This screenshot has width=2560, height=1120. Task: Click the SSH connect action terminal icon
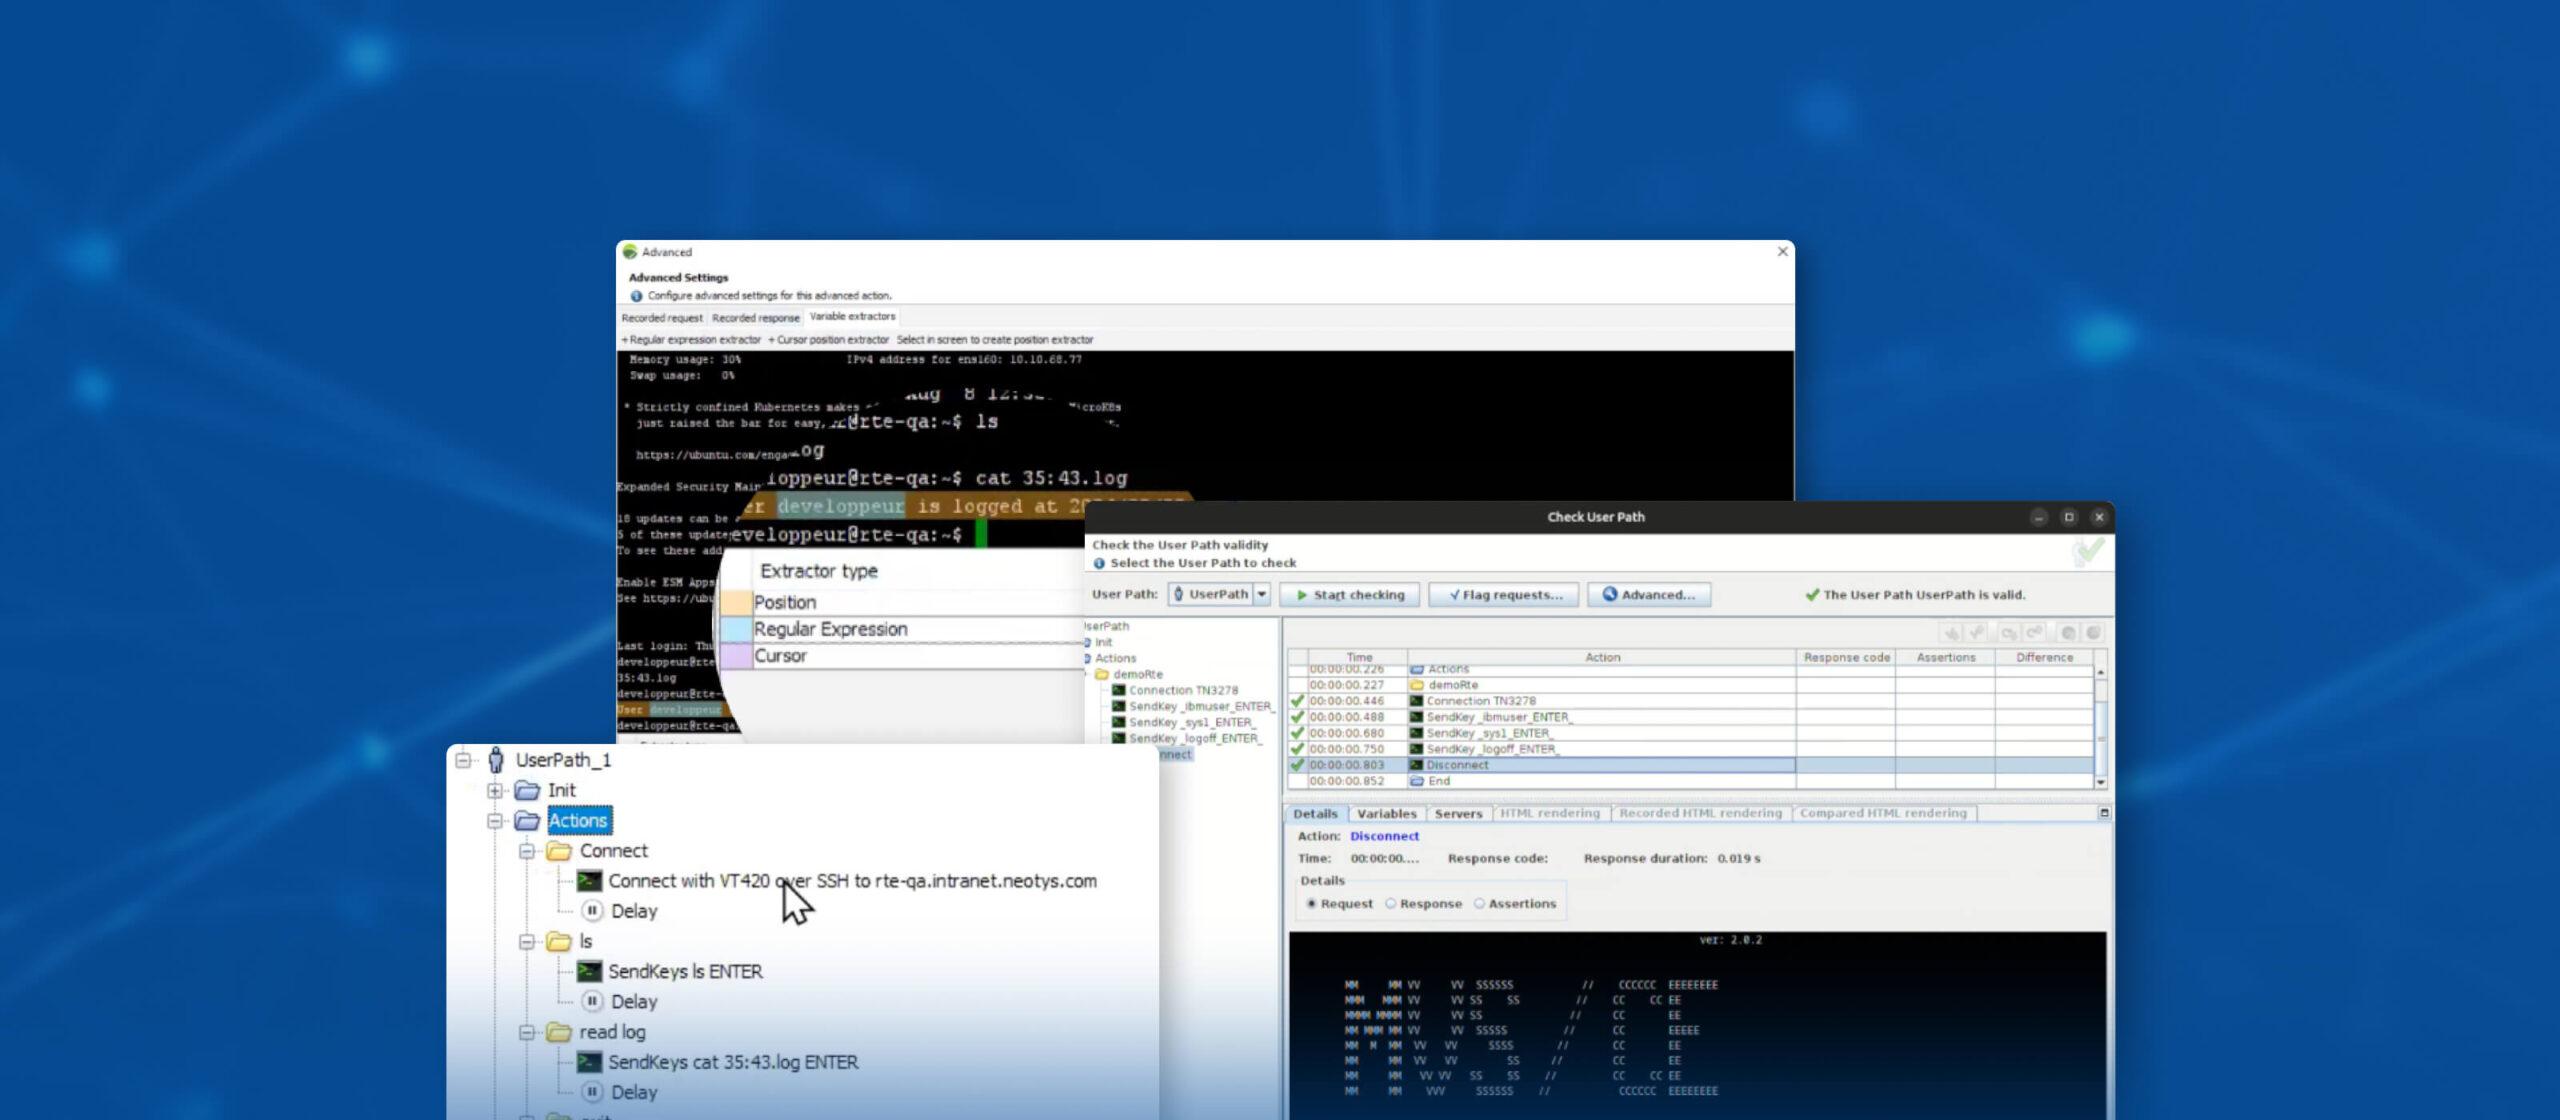pos(589,881)
